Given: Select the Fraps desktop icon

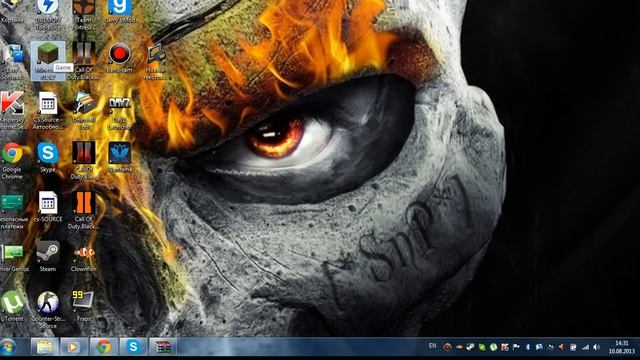Looking at the screenshot, I should (84, 306).
